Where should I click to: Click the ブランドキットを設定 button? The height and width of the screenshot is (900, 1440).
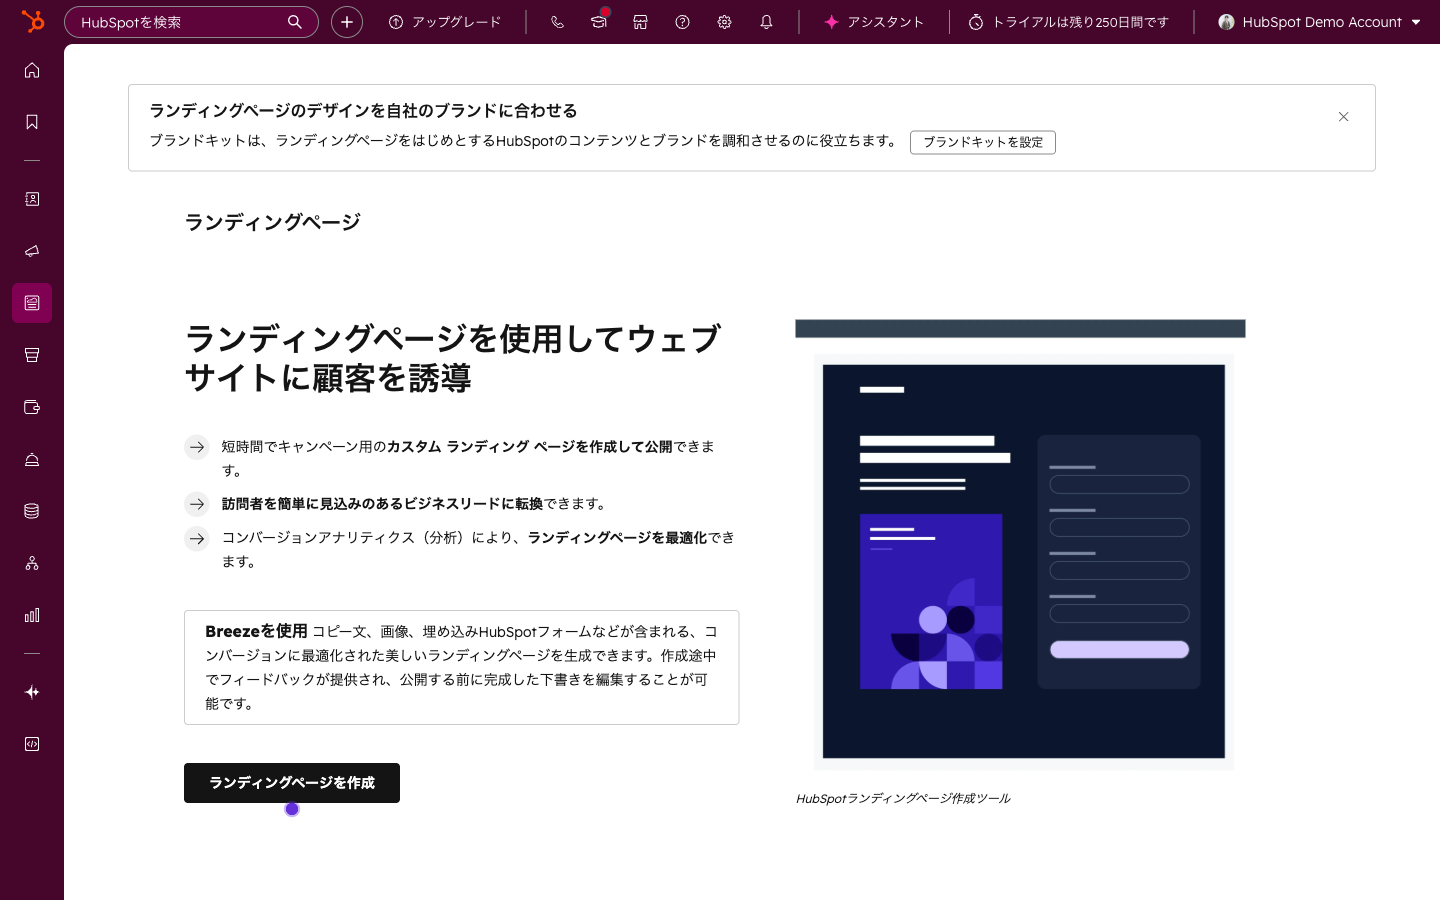click(x=982, y=142)
